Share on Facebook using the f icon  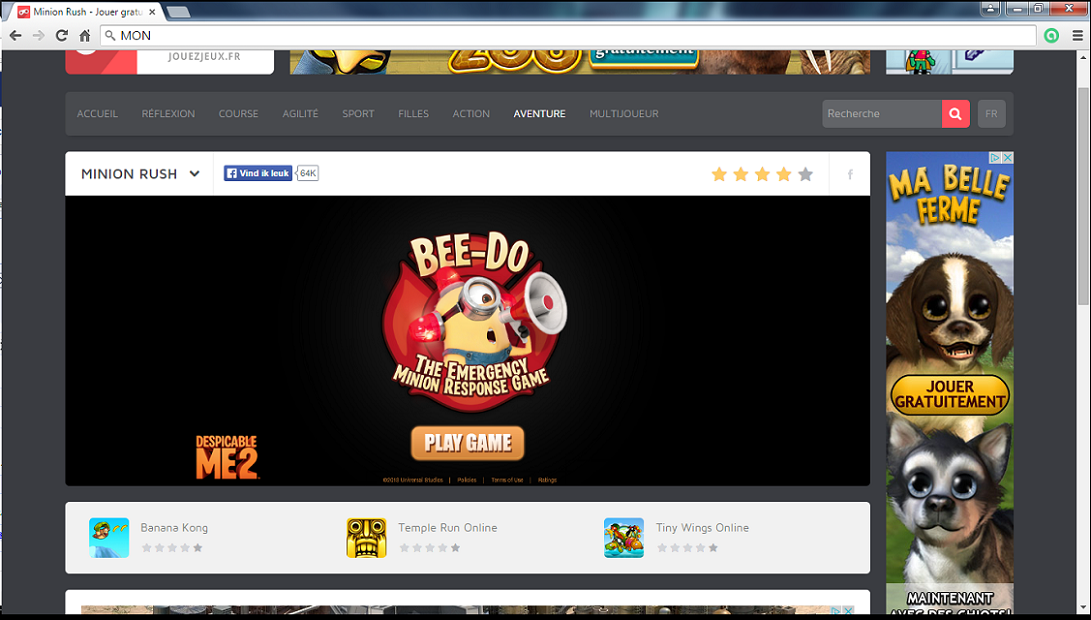point(849,173)
